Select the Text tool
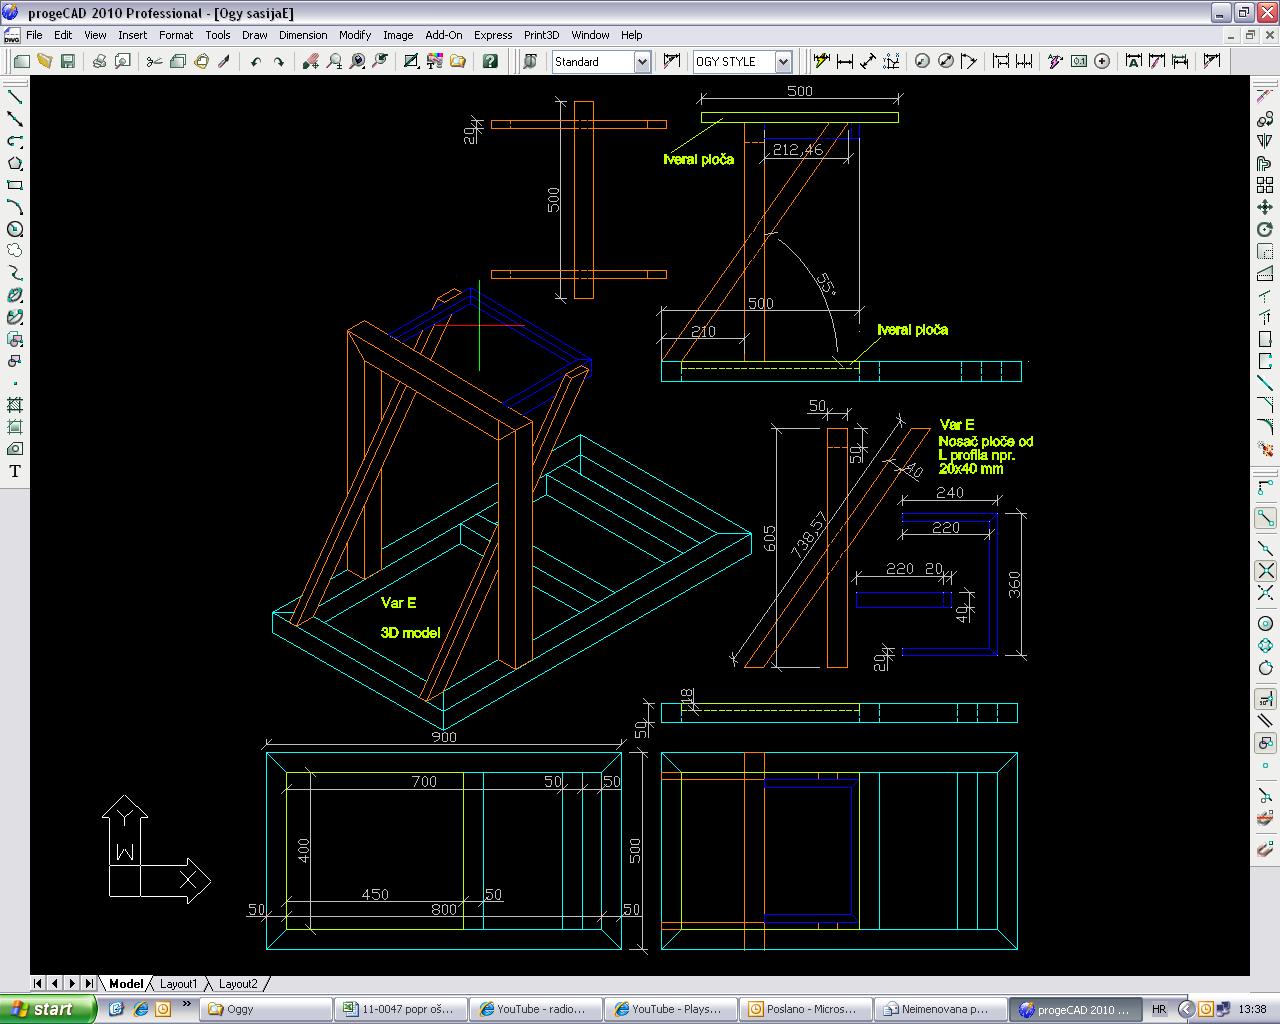 (x=15, y=471)
